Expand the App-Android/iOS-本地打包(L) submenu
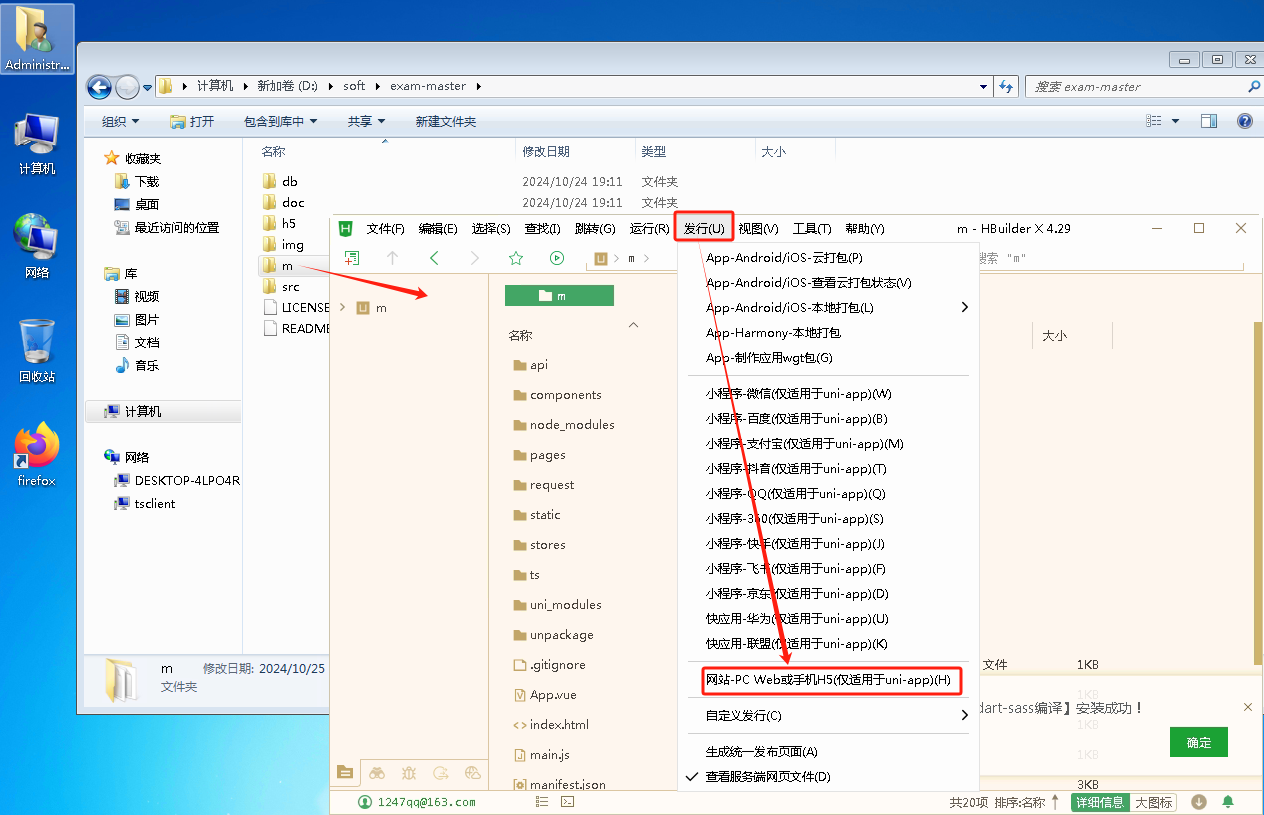This screenshot has height=815, width=1264. point(963,308)
